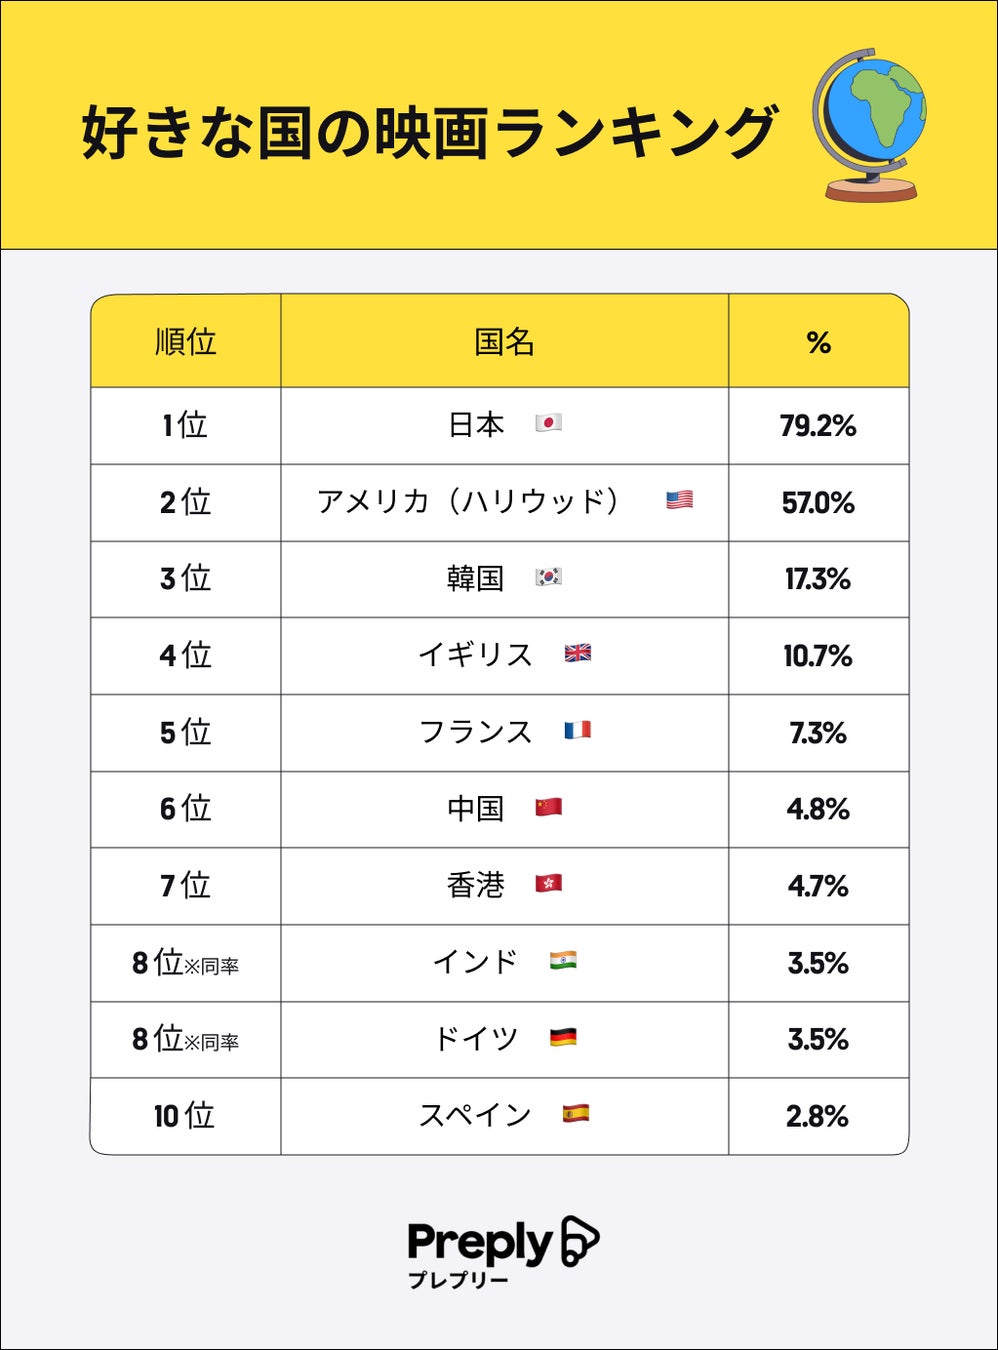
Task: Click the % column header
Action: pos(818,342)
